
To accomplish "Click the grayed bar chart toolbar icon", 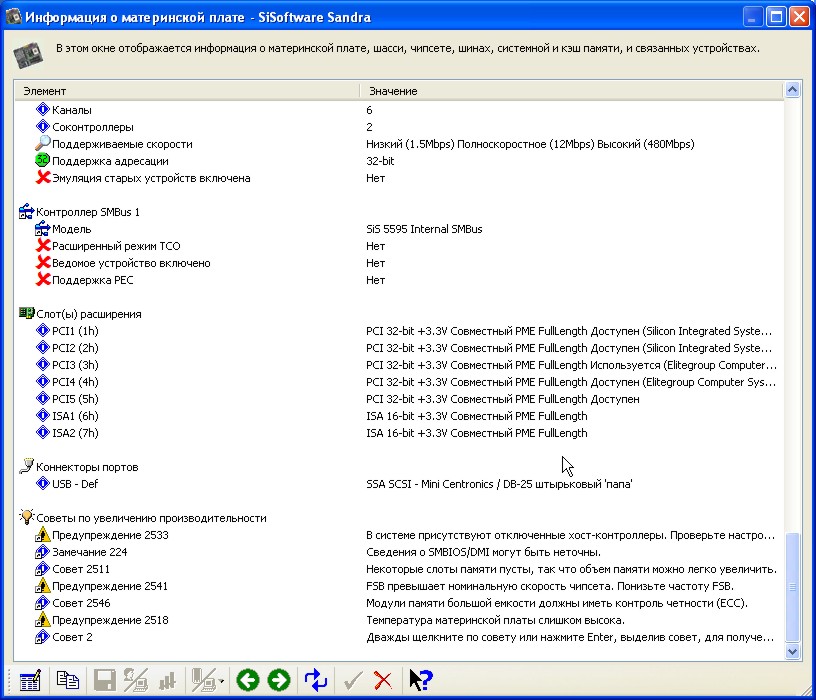I will pyautogui.click(x=167, y=680).
